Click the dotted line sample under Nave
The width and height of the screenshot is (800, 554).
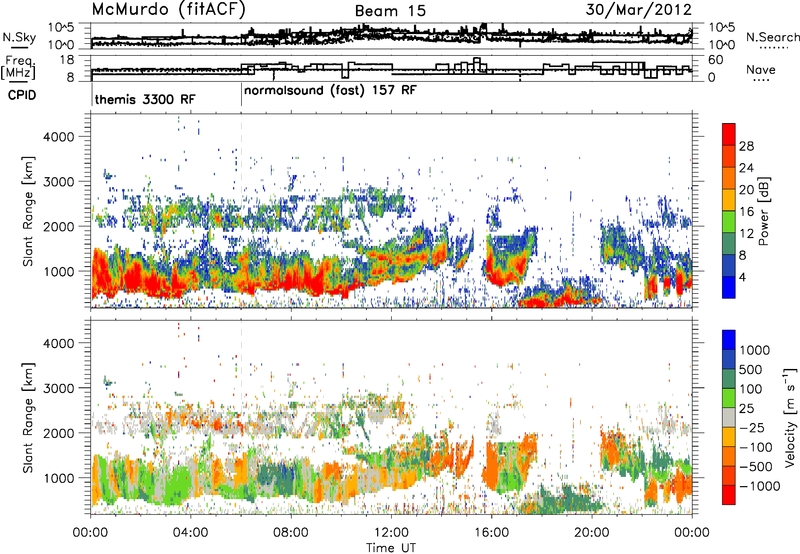[x=761, y=80]
